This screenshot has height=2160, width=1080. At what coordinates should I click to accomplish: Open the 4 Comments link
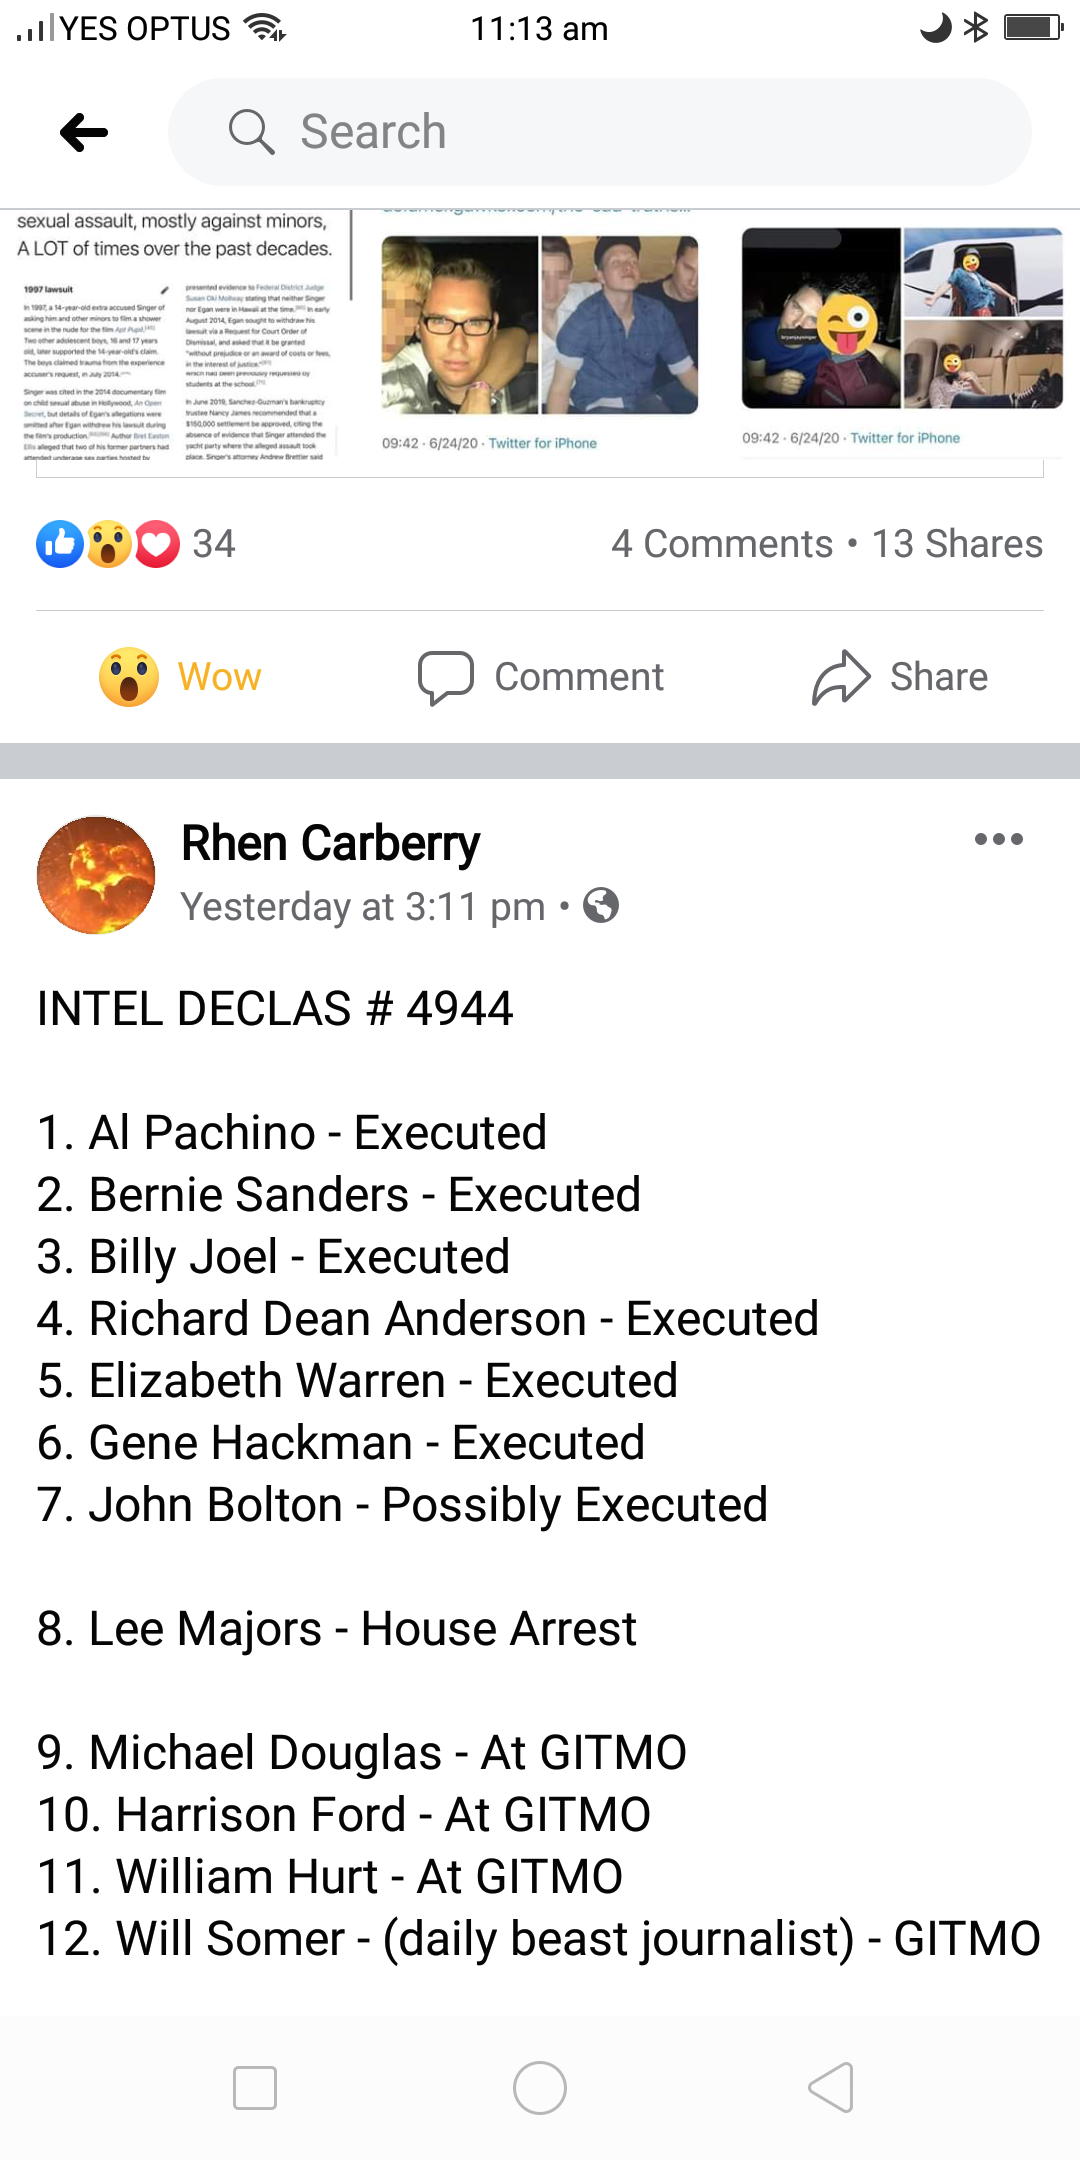pos(722,544)
